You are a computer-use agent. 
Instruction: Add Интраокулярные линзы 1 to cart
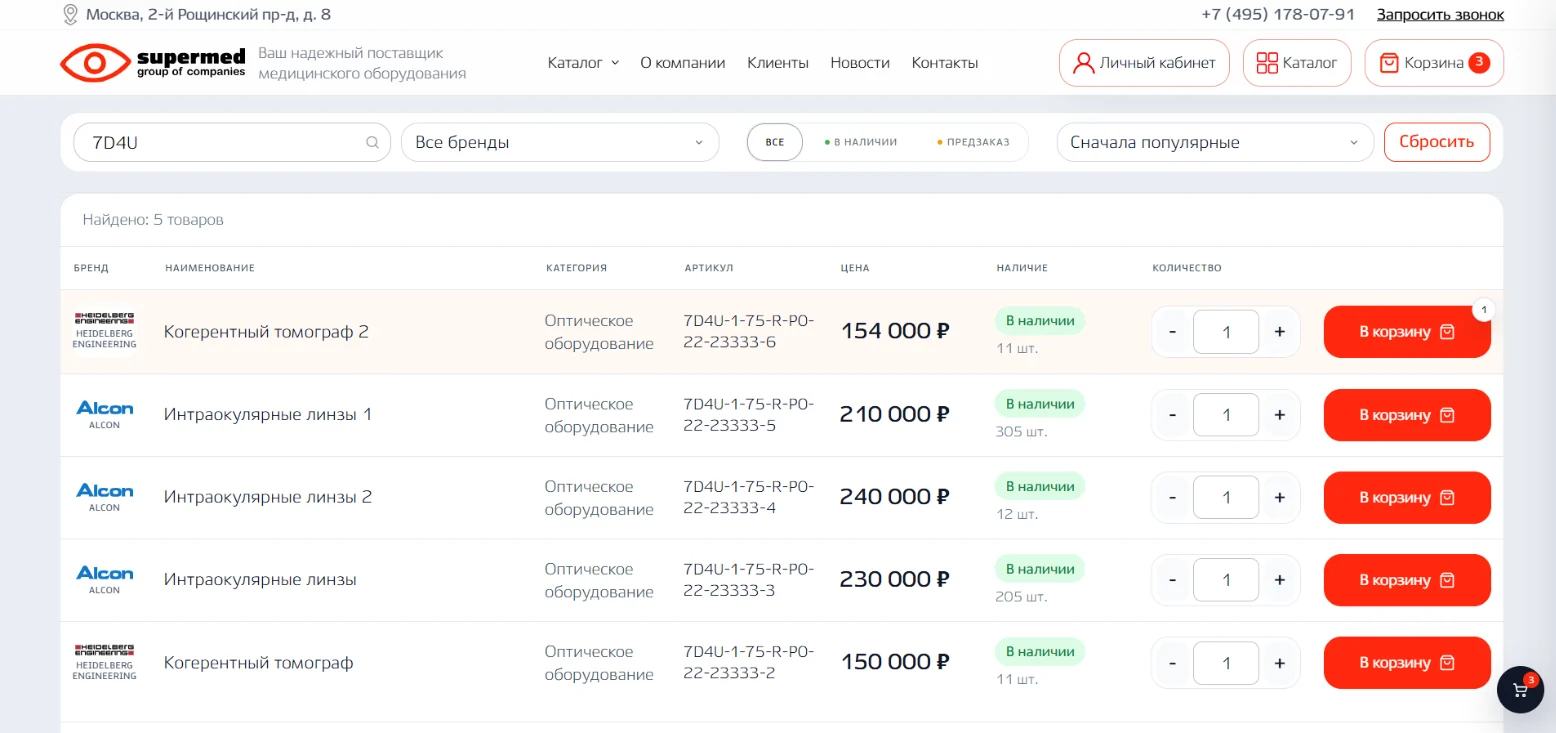pyautogui.click(x=1407, y=415)
